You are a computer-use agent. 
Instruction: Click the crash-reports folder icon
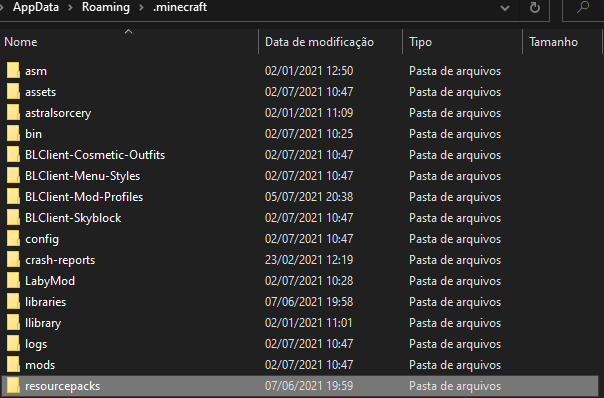[13, 260]
